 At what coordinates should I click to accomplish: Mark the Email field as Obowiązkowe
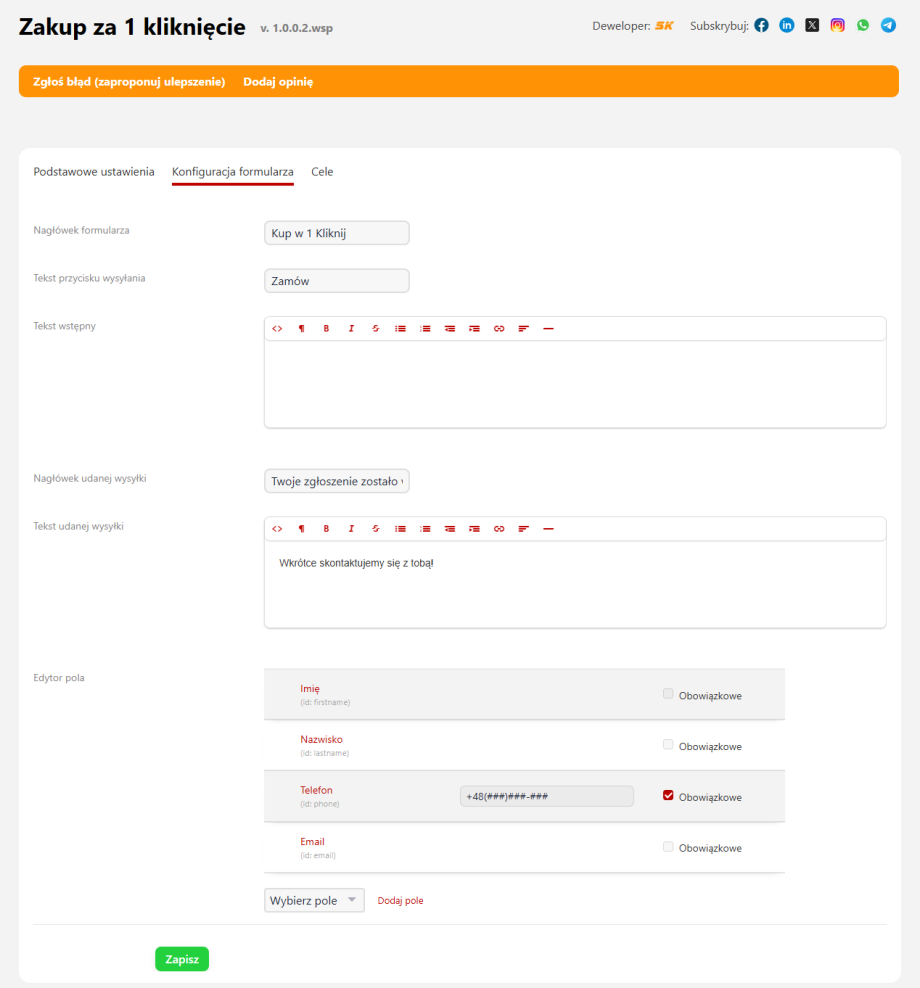click(x=668, y=847)
